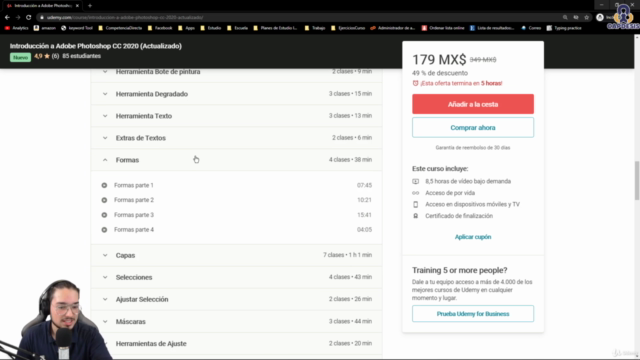The height and width of the screenshot is (360, 640).
Task: Open the Lista de resultados bookmark
Action: [492, 28]
